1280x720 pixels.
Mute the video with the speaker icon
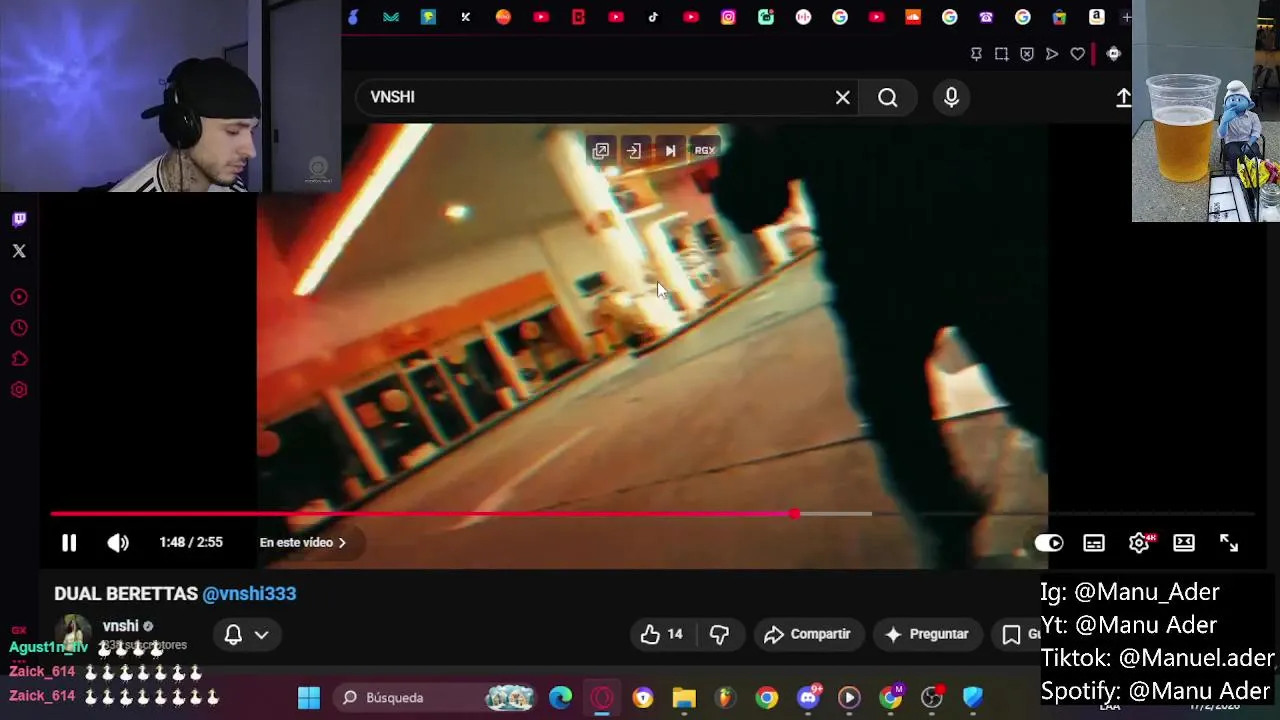(x=118, y=543)
